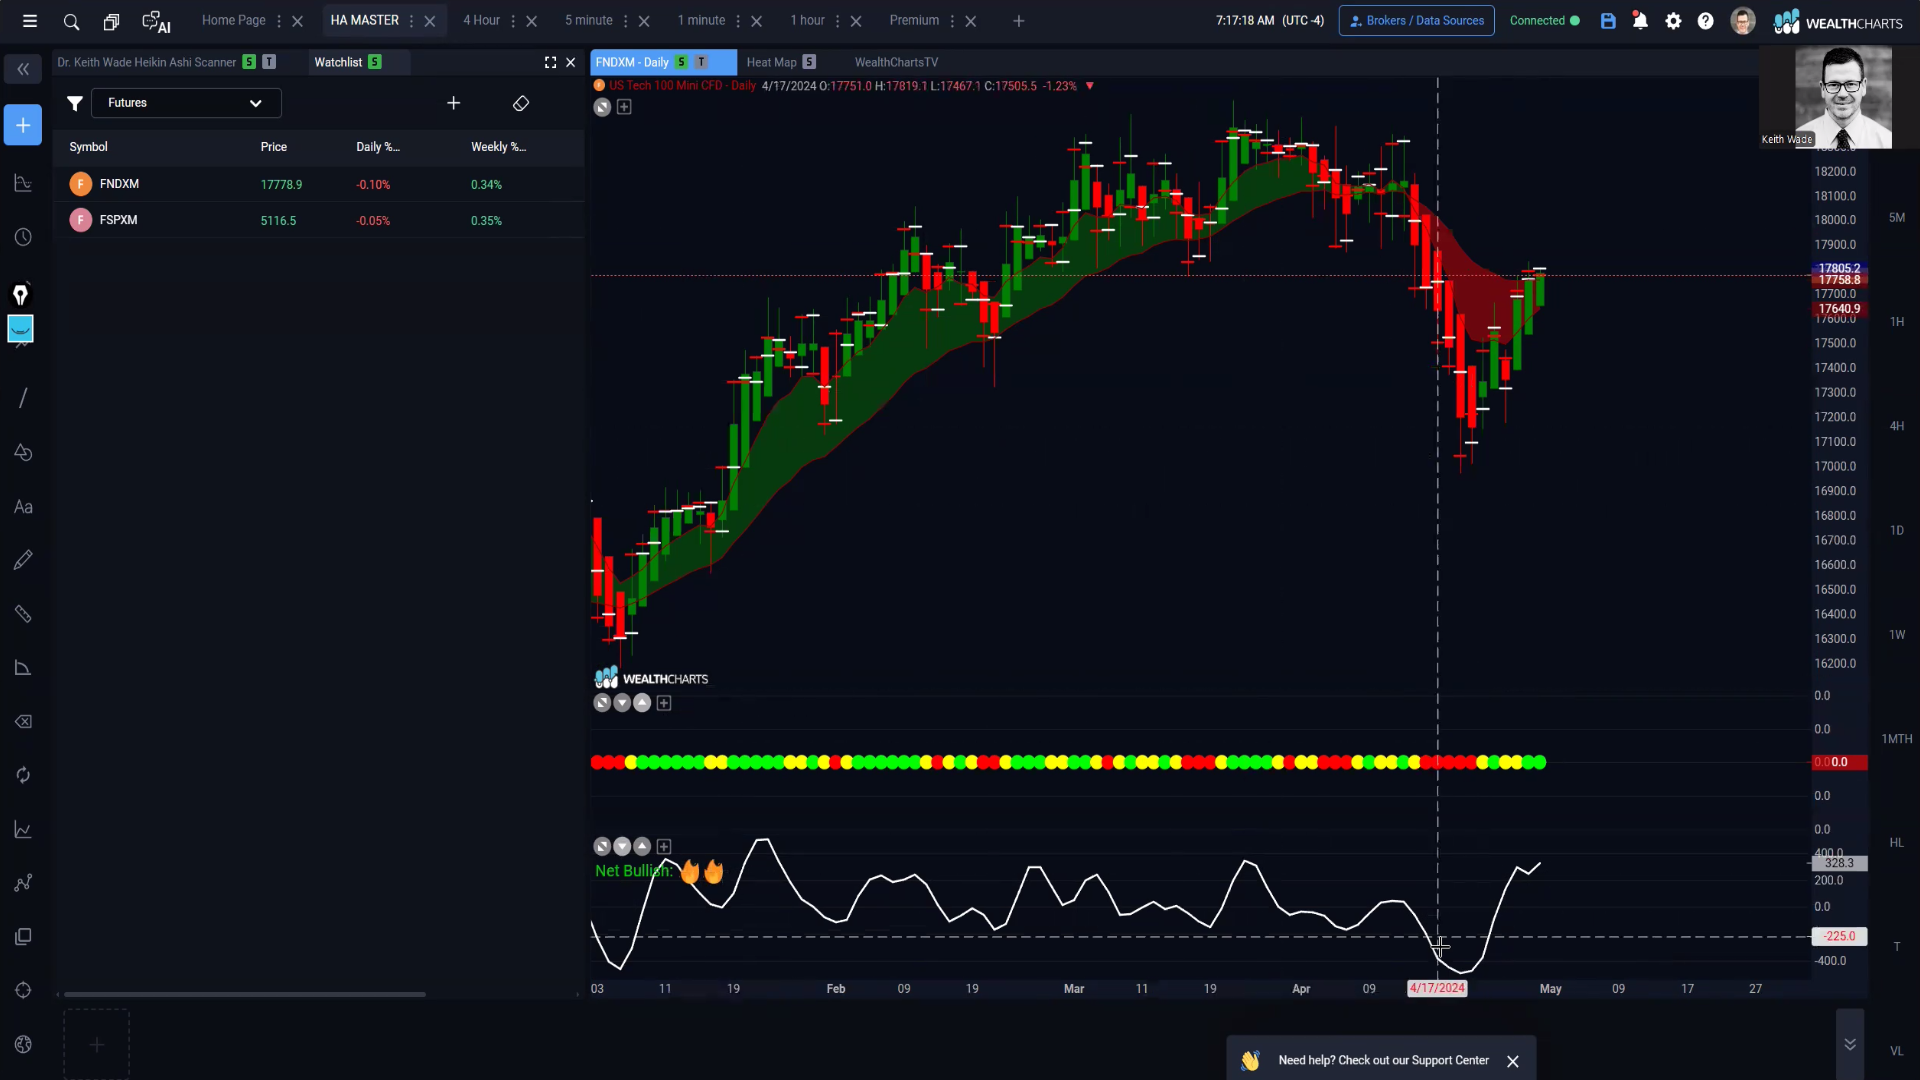Screen dimensions: 1920x1080
Task: Select the FSPXM watchlist row
Action: click(x=318, y=220)
